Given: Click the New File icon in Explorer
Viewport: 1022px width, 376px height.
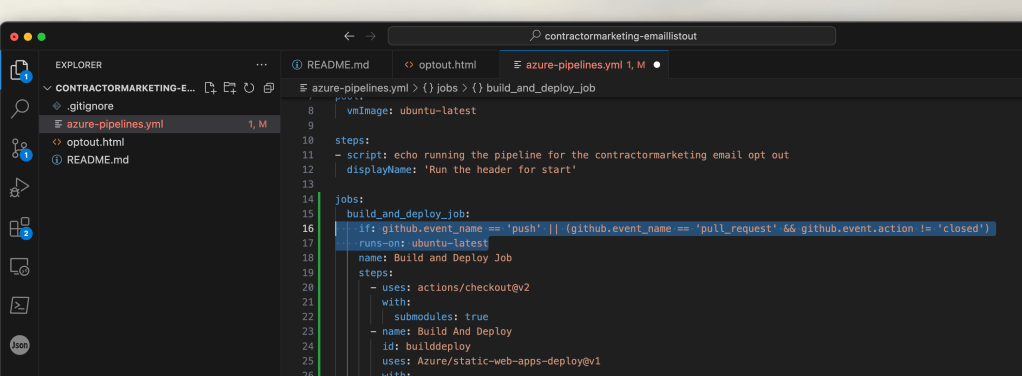Looking at the screenshot, I should coord(210,88).
